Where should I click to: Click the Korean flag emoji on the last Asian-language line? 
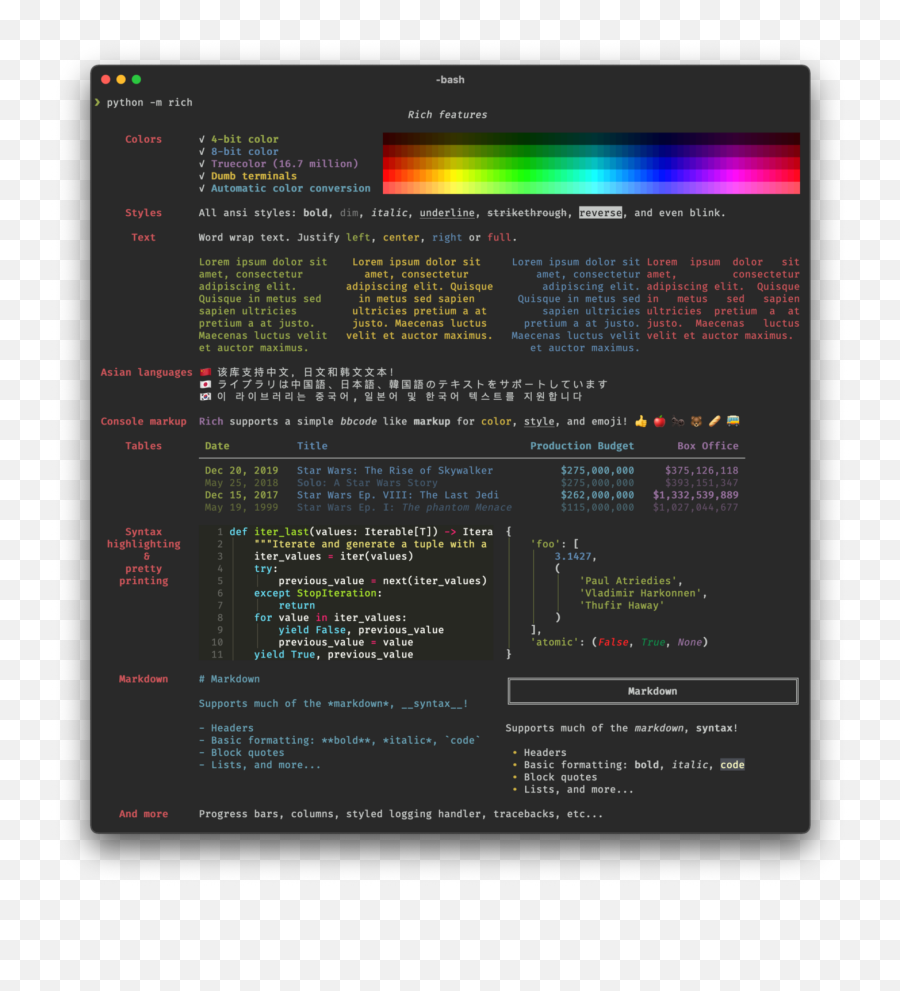(x=204, y=396)
